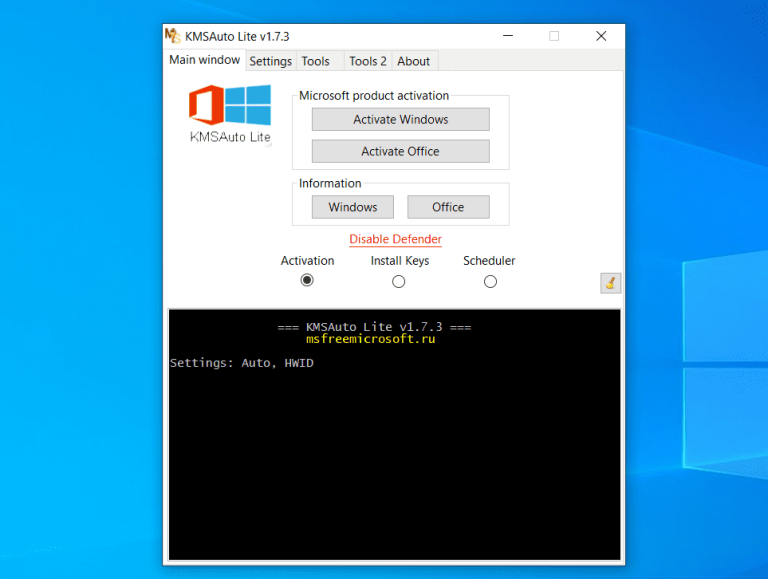Go to the Tools tab
Viewport: 768px width, 579px height.
coord(316,61)
